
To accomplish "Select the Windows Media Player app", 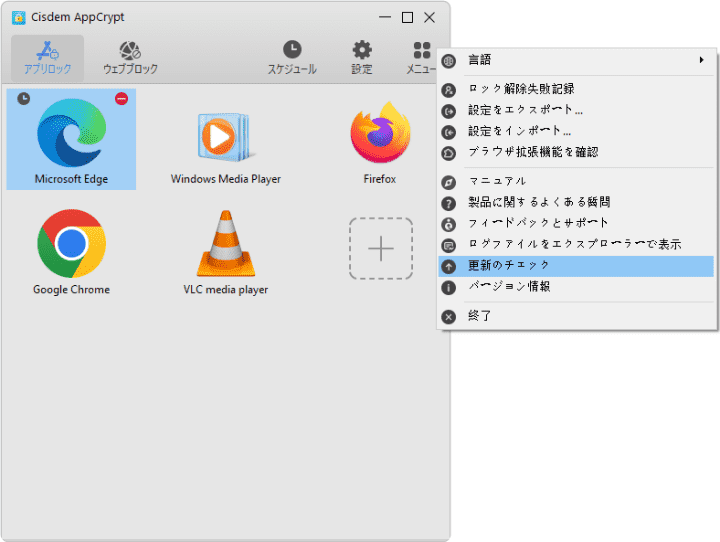I will tap(225, 147).
